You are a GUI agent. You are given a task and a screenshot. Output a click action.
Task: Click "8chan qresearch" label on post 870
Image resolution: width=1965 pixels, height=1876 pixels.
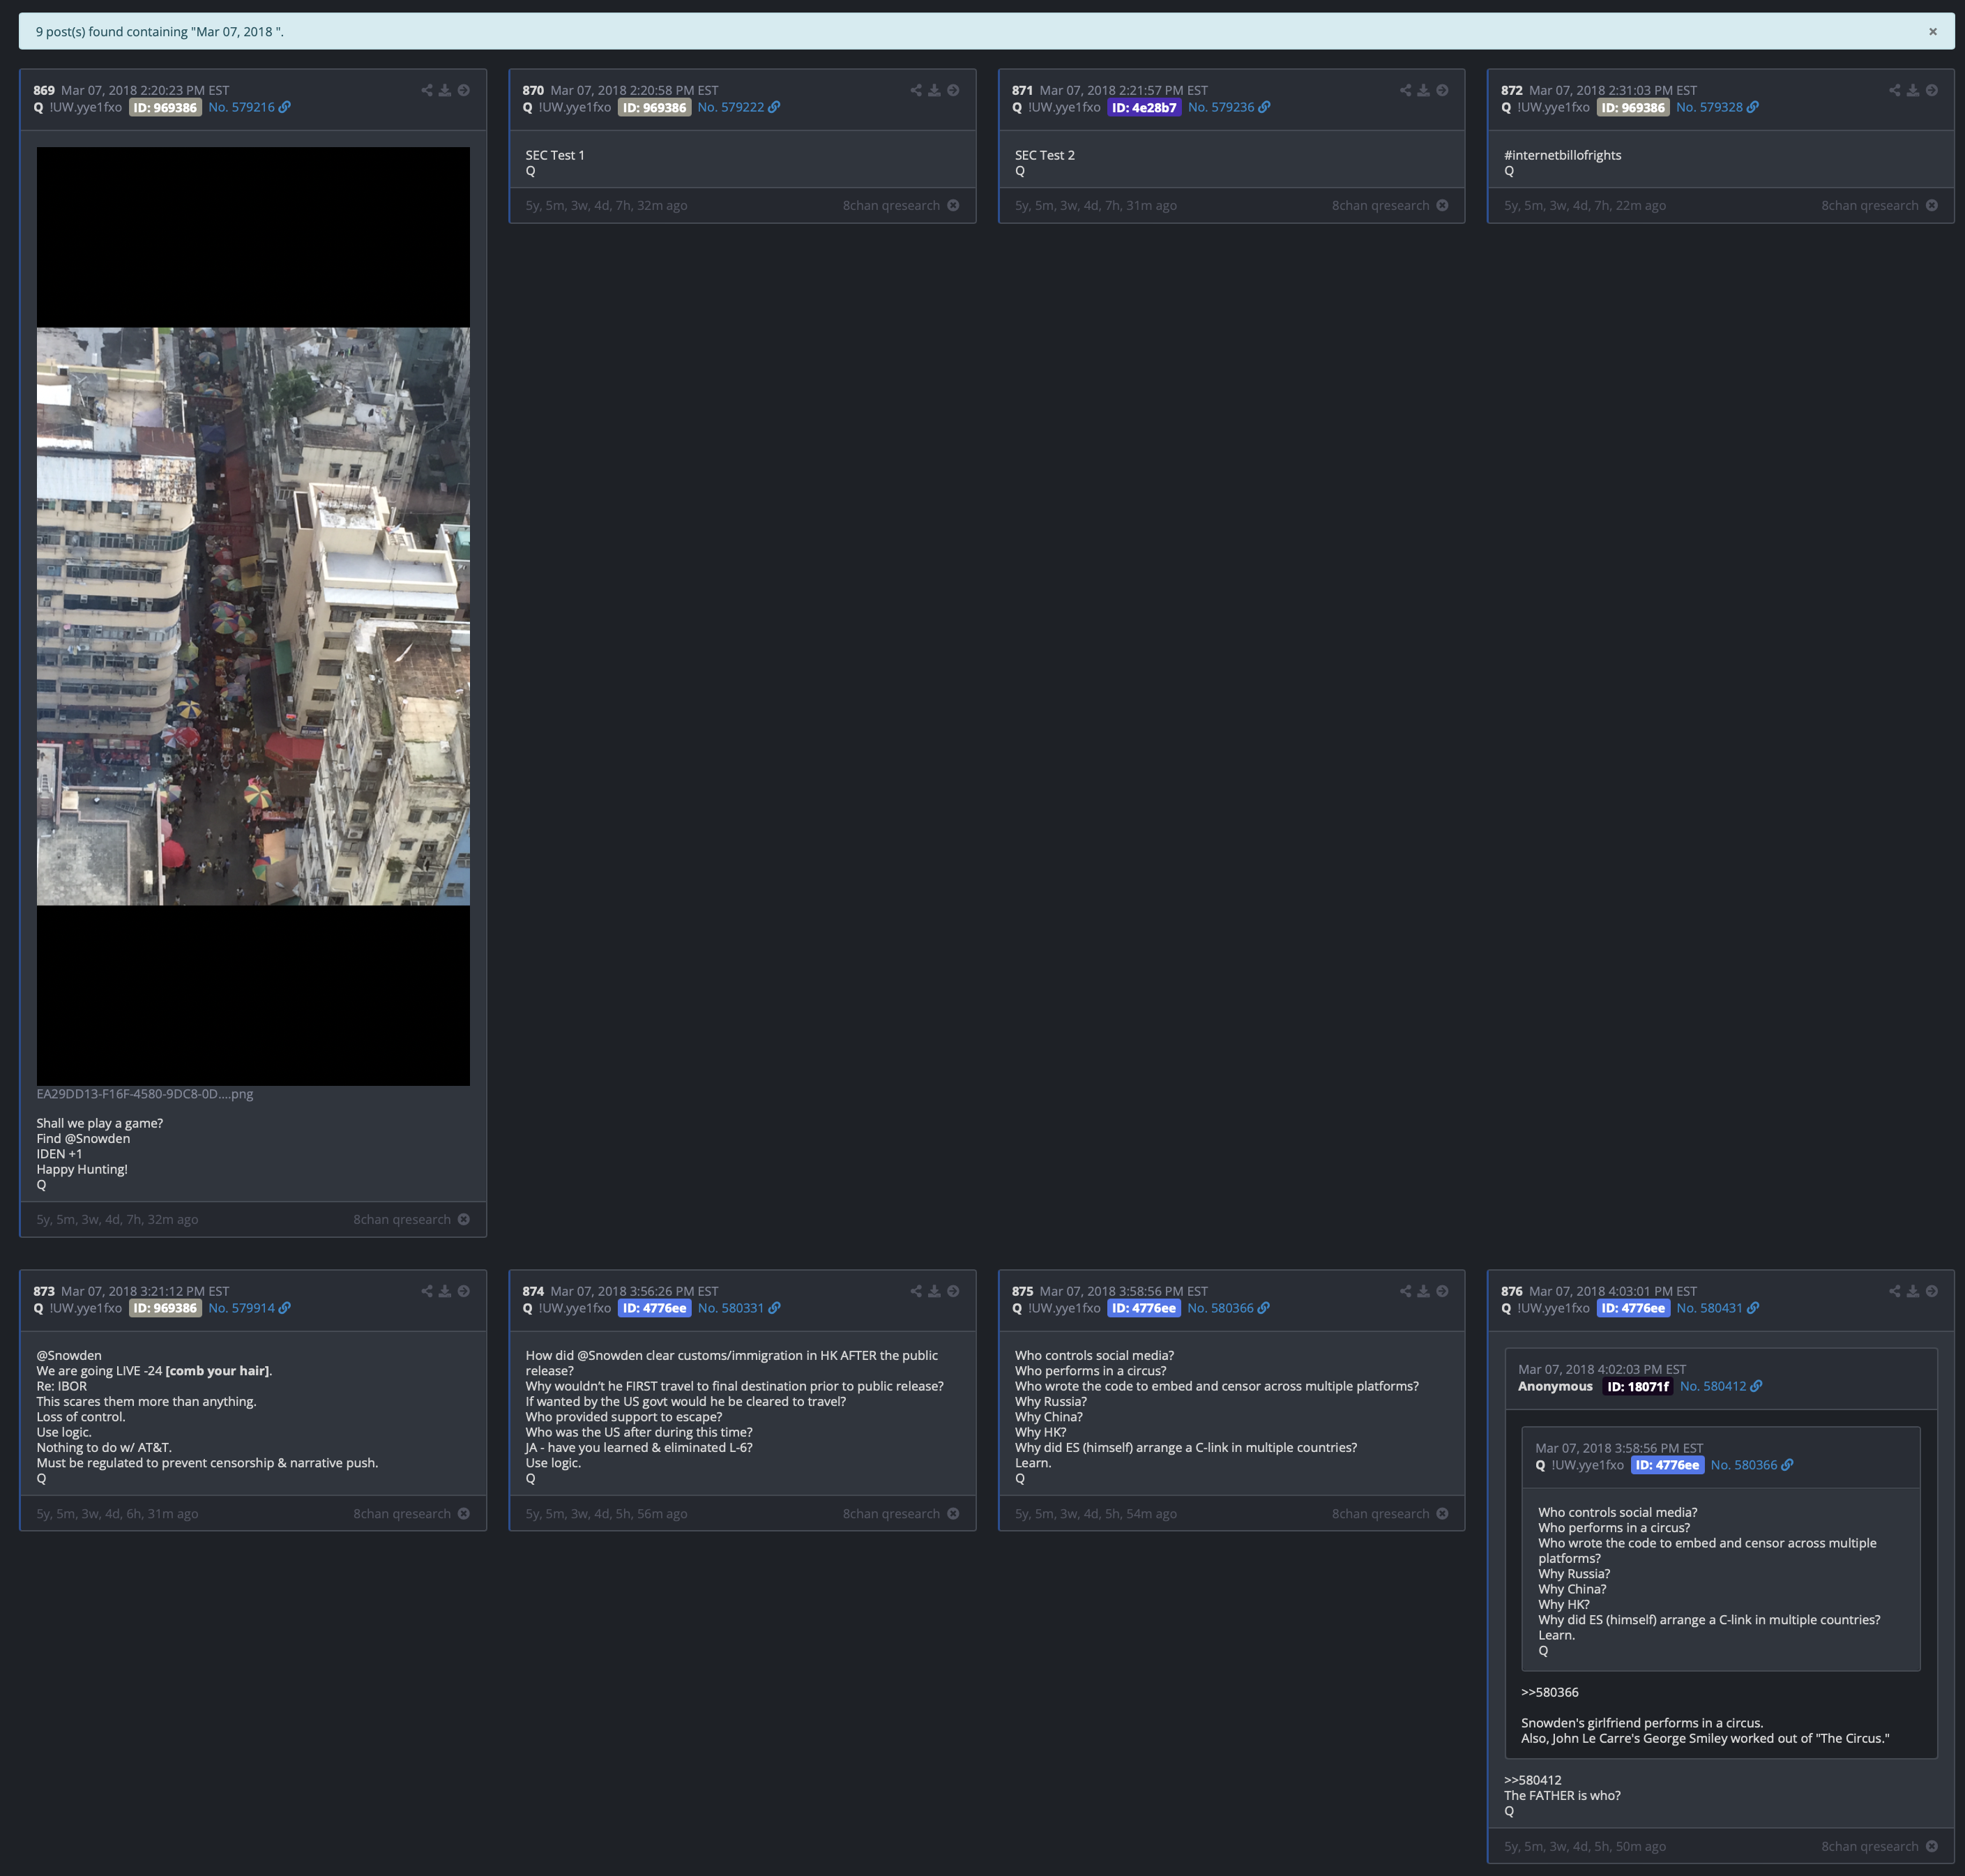click(x=891, y=205)
